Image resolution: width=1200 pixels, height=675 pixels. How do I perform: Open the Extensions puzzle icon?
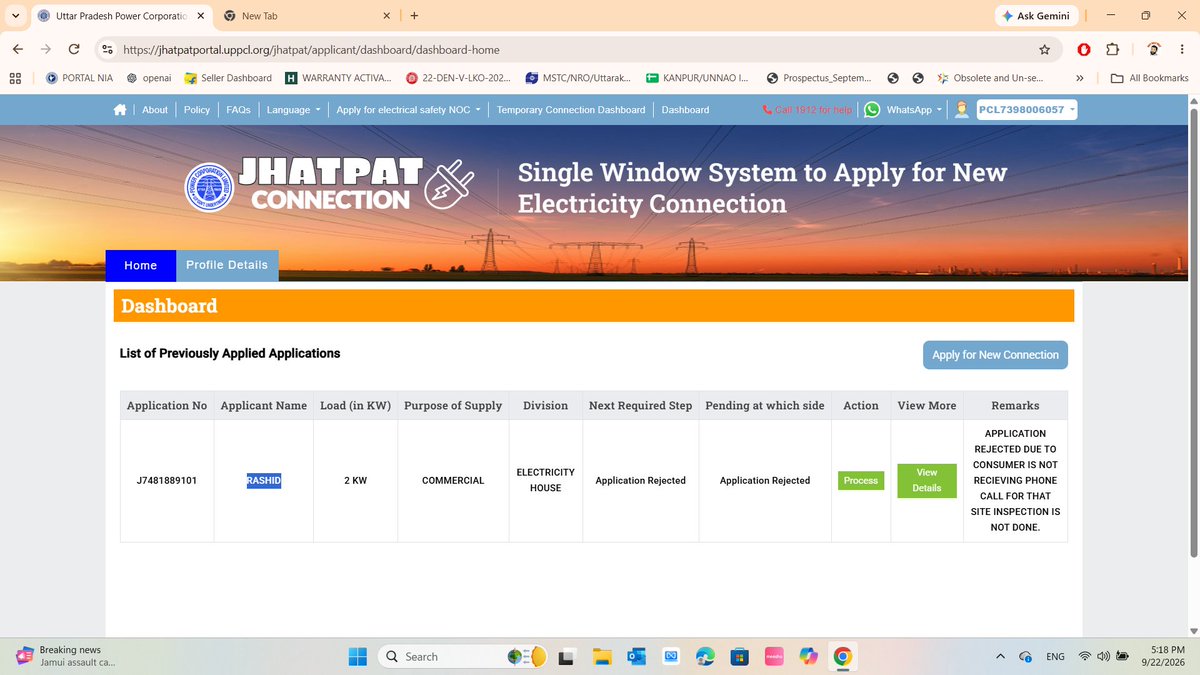pos(1112,49)
